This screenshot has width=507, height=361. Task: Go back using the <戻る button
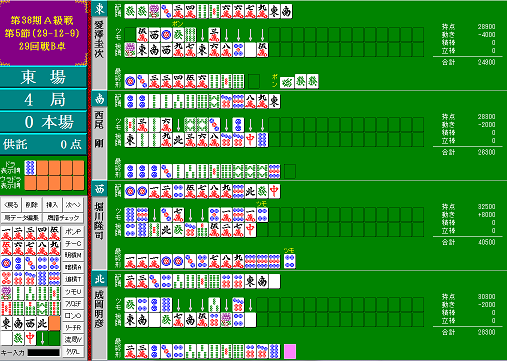click(x=11, y=205)
